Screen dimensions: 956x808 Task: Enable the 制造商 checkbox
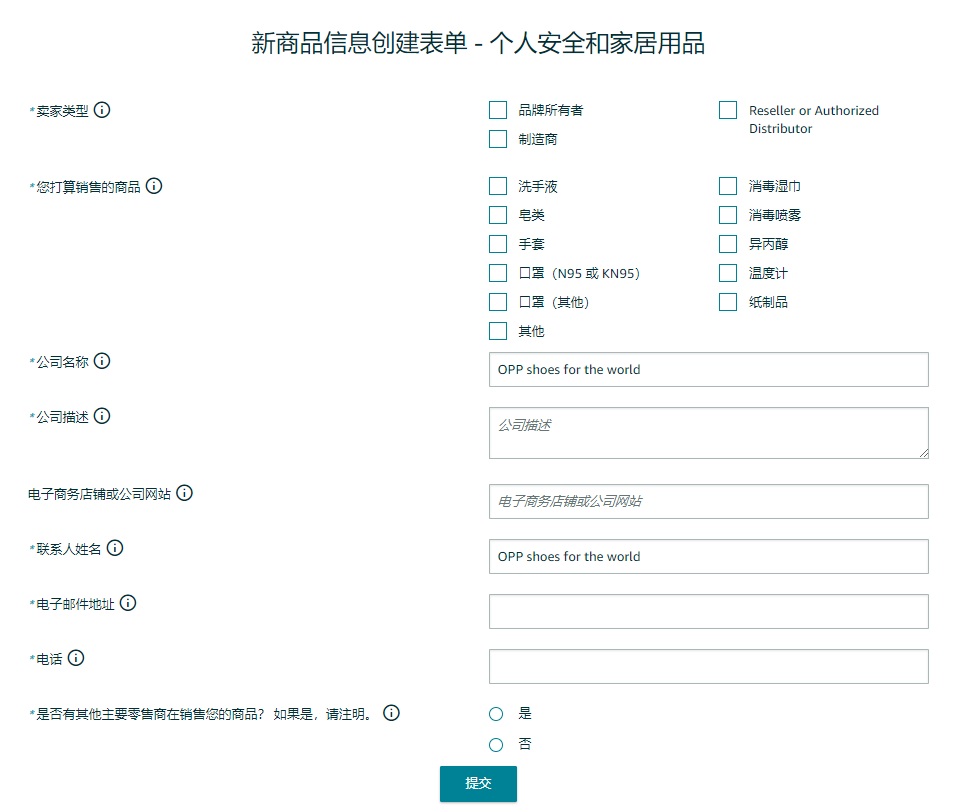pos(497,139)
